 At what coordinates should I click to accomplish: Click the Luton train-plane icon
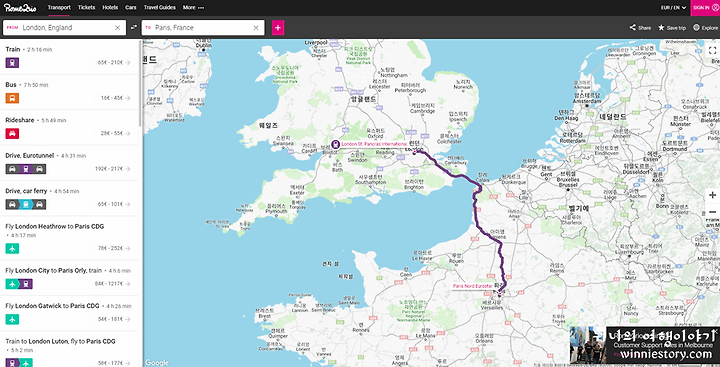coord(19,363)
